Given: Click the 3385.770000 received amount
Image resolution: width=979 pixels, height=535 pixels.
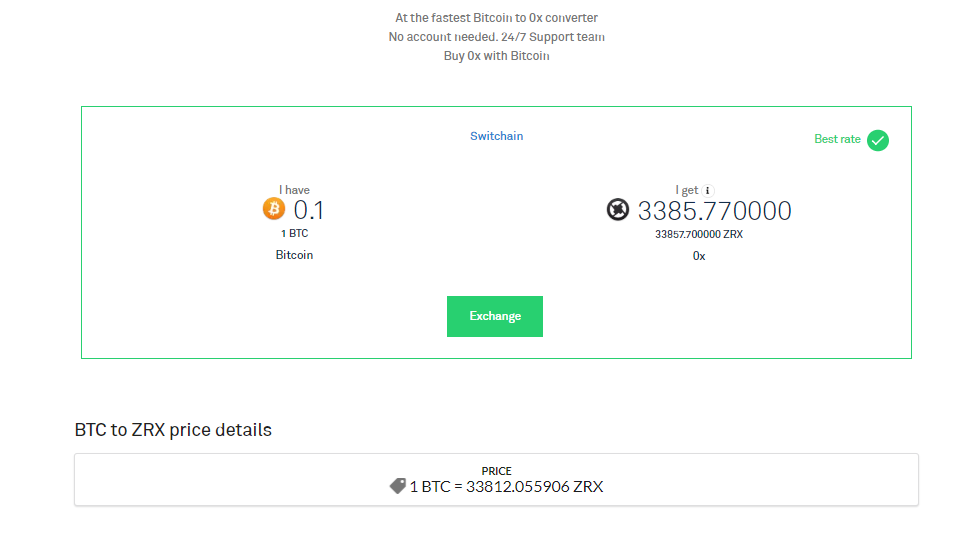Looking at the screenshot, I should coord(714,211).
